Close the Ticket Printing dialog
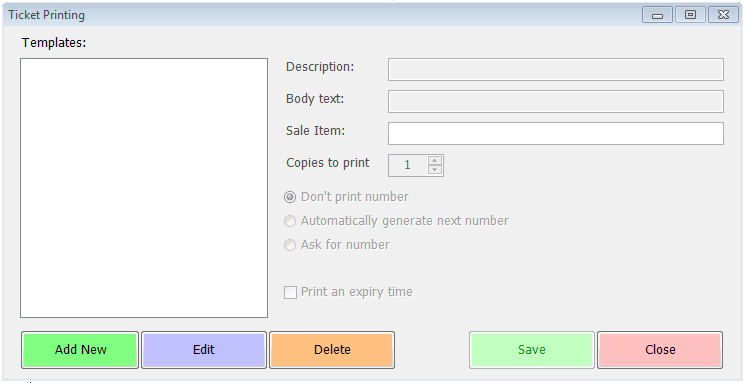746x383 pixels. [660, 350]
